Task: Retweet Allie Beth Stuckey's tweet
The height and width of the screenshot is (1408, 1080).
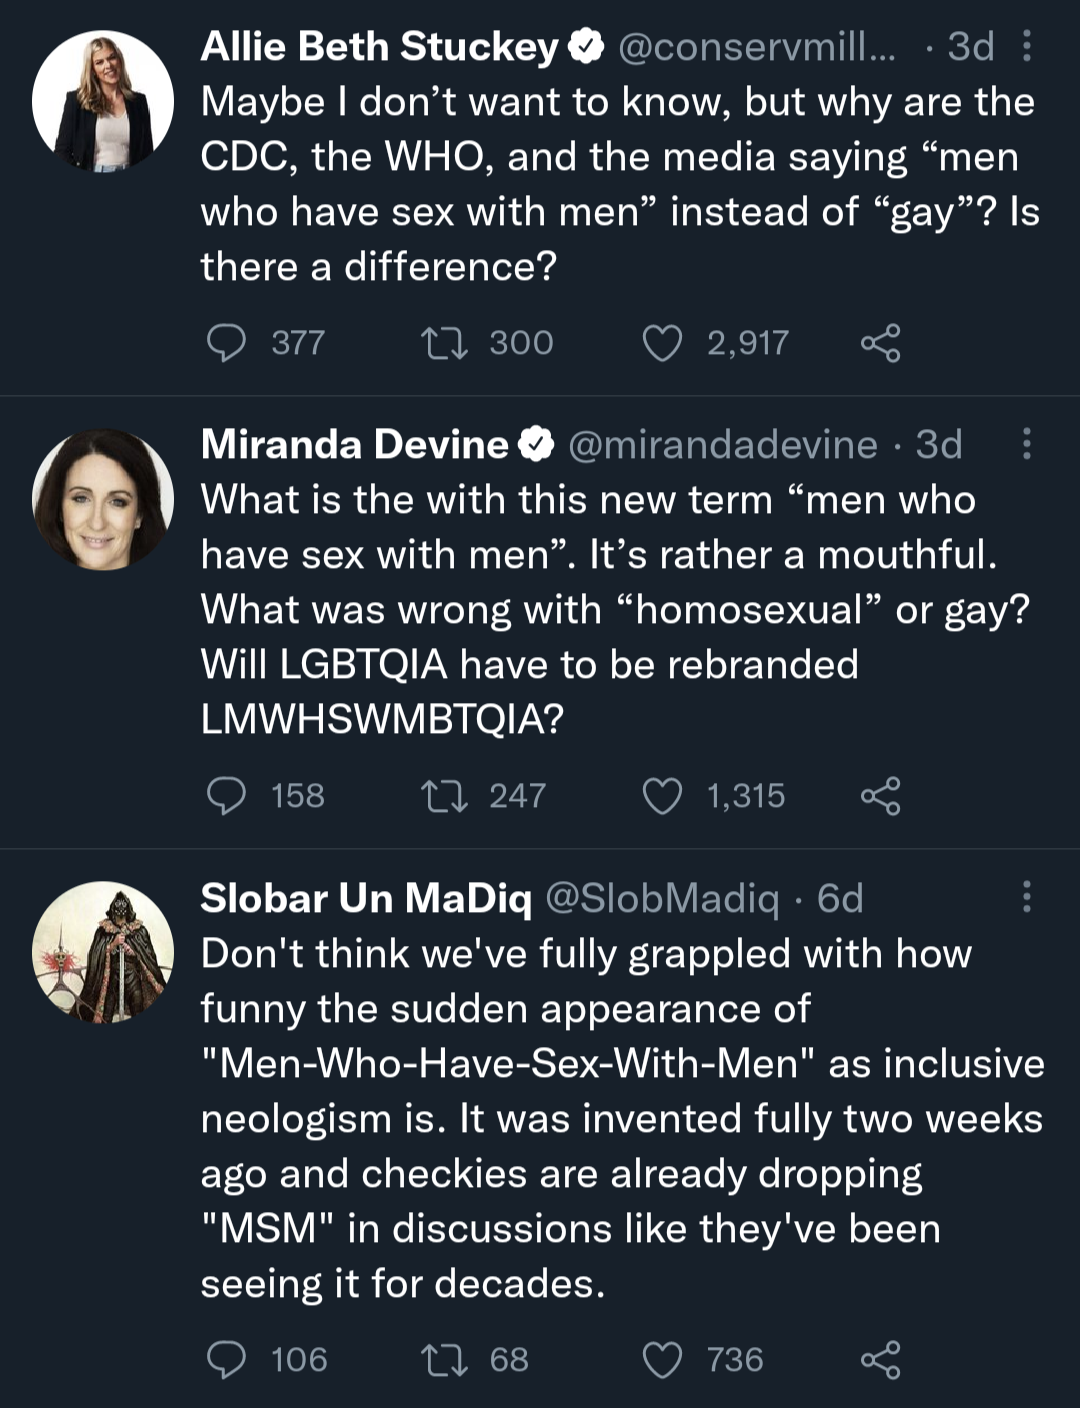Action: [x=444, y=343]
